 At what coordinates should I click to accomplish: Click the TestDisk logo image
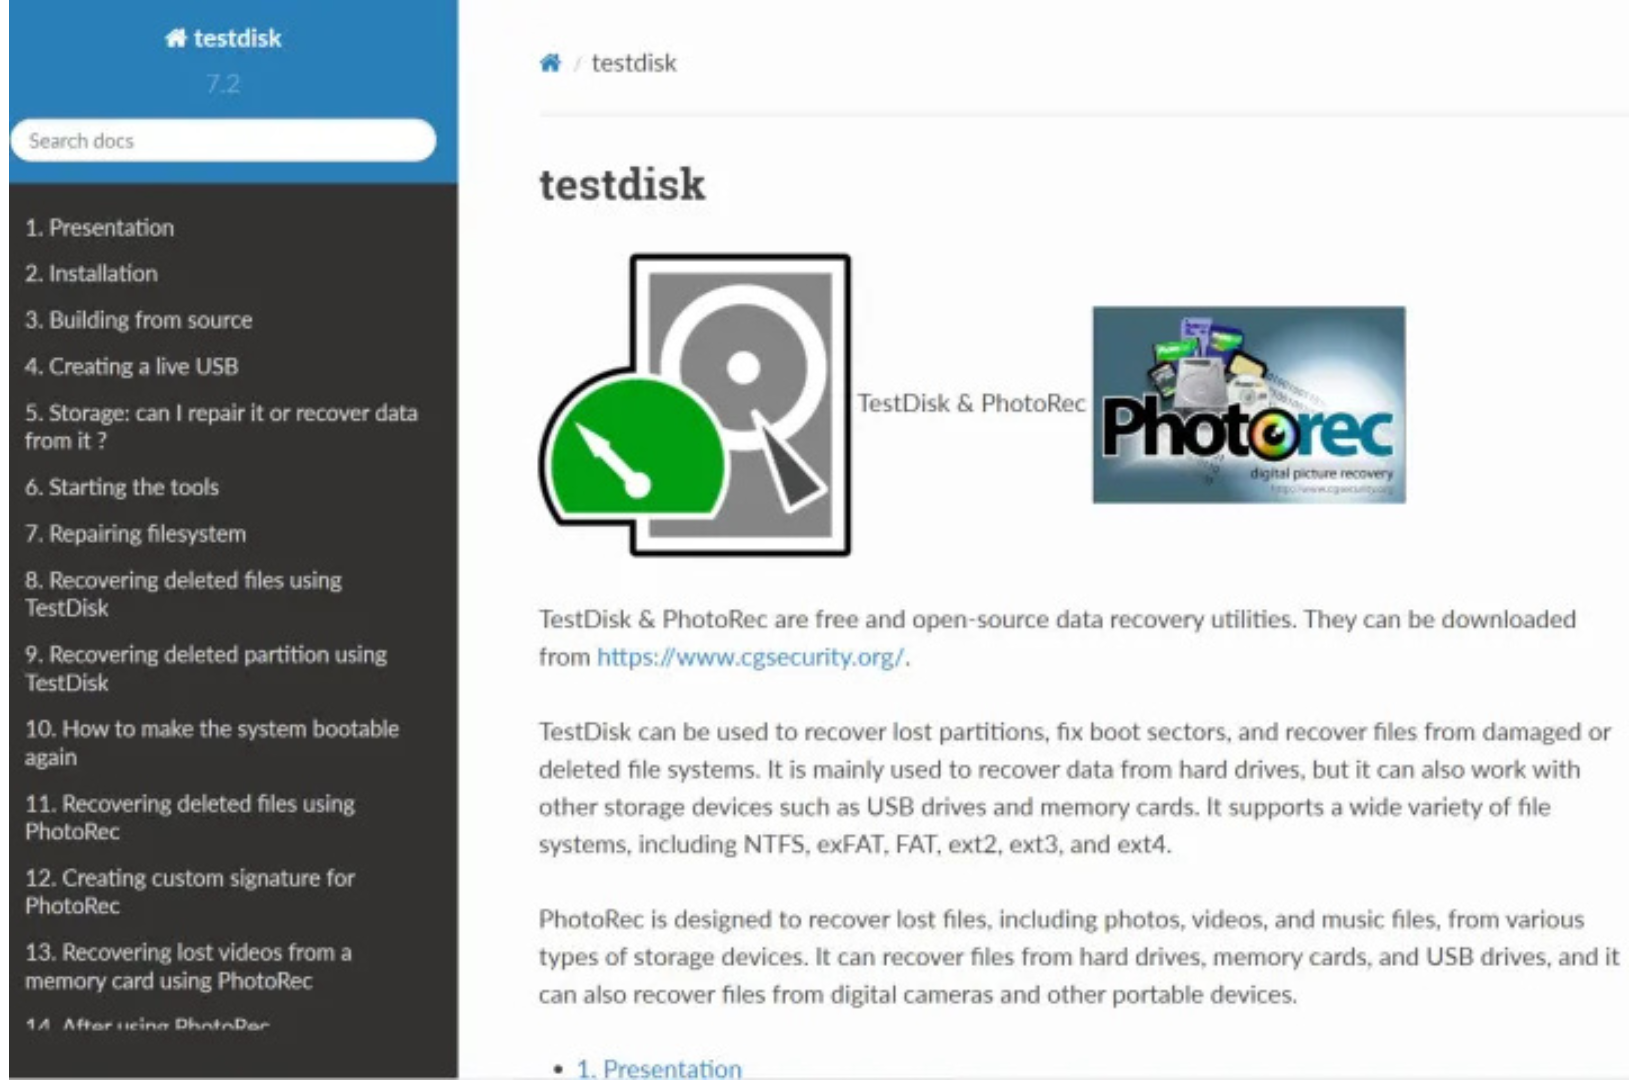(695, 405)
